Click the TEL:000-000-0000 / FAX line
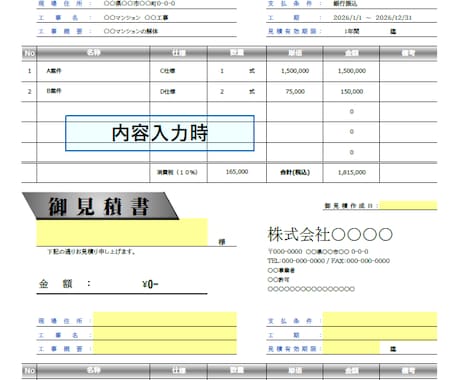Screen dimensions: 460x380 point(328,261)
